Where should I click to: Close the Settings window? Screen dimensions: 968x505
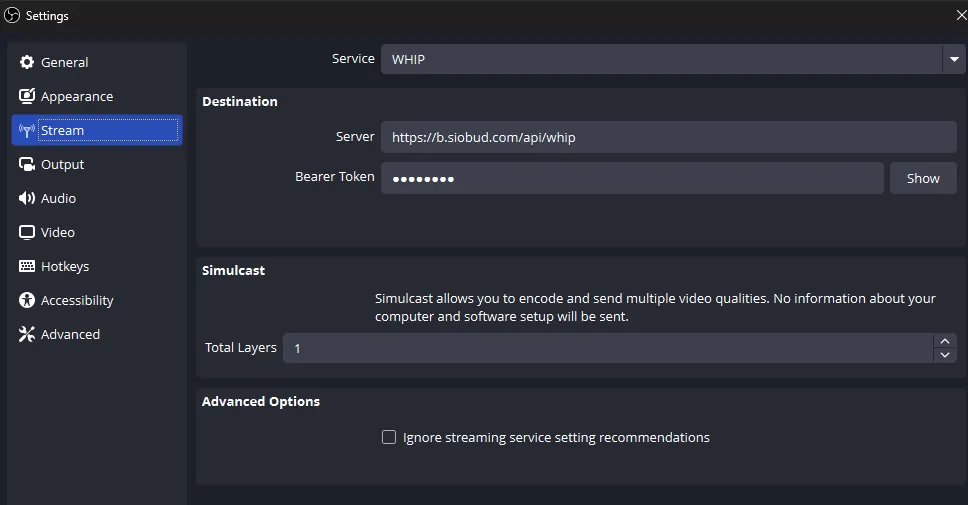tap(961, 15)
